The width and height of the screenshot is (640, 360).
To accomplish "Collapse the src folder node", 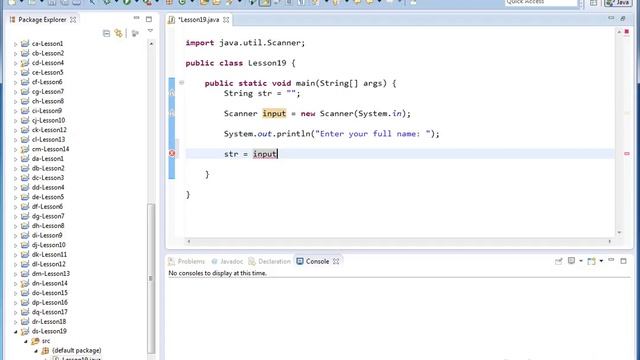I will pos(26,341).
